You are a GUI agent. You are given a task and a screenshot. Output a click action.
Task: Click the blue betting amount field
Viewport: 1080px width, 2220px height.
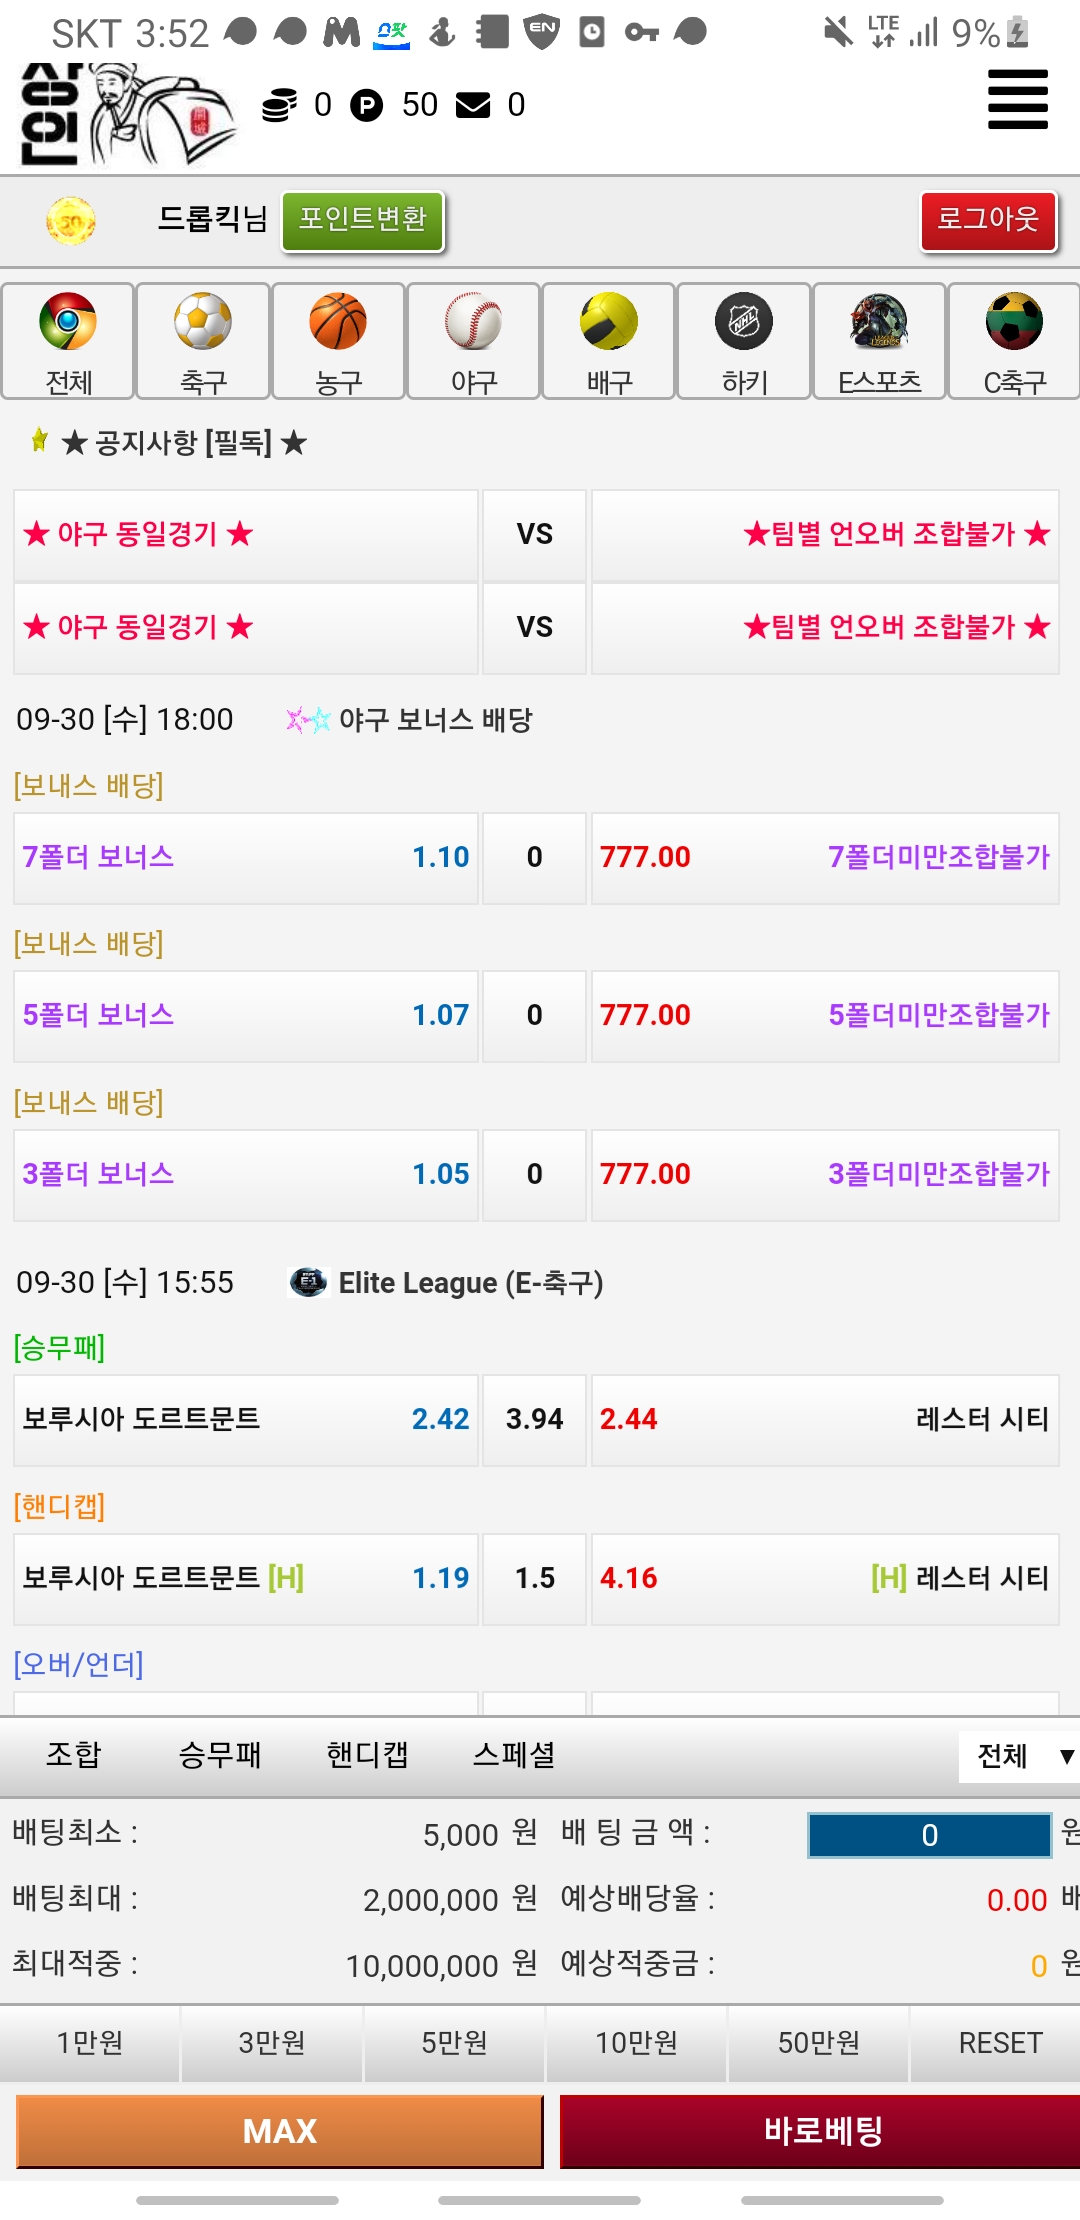(x=929, y=1835)
